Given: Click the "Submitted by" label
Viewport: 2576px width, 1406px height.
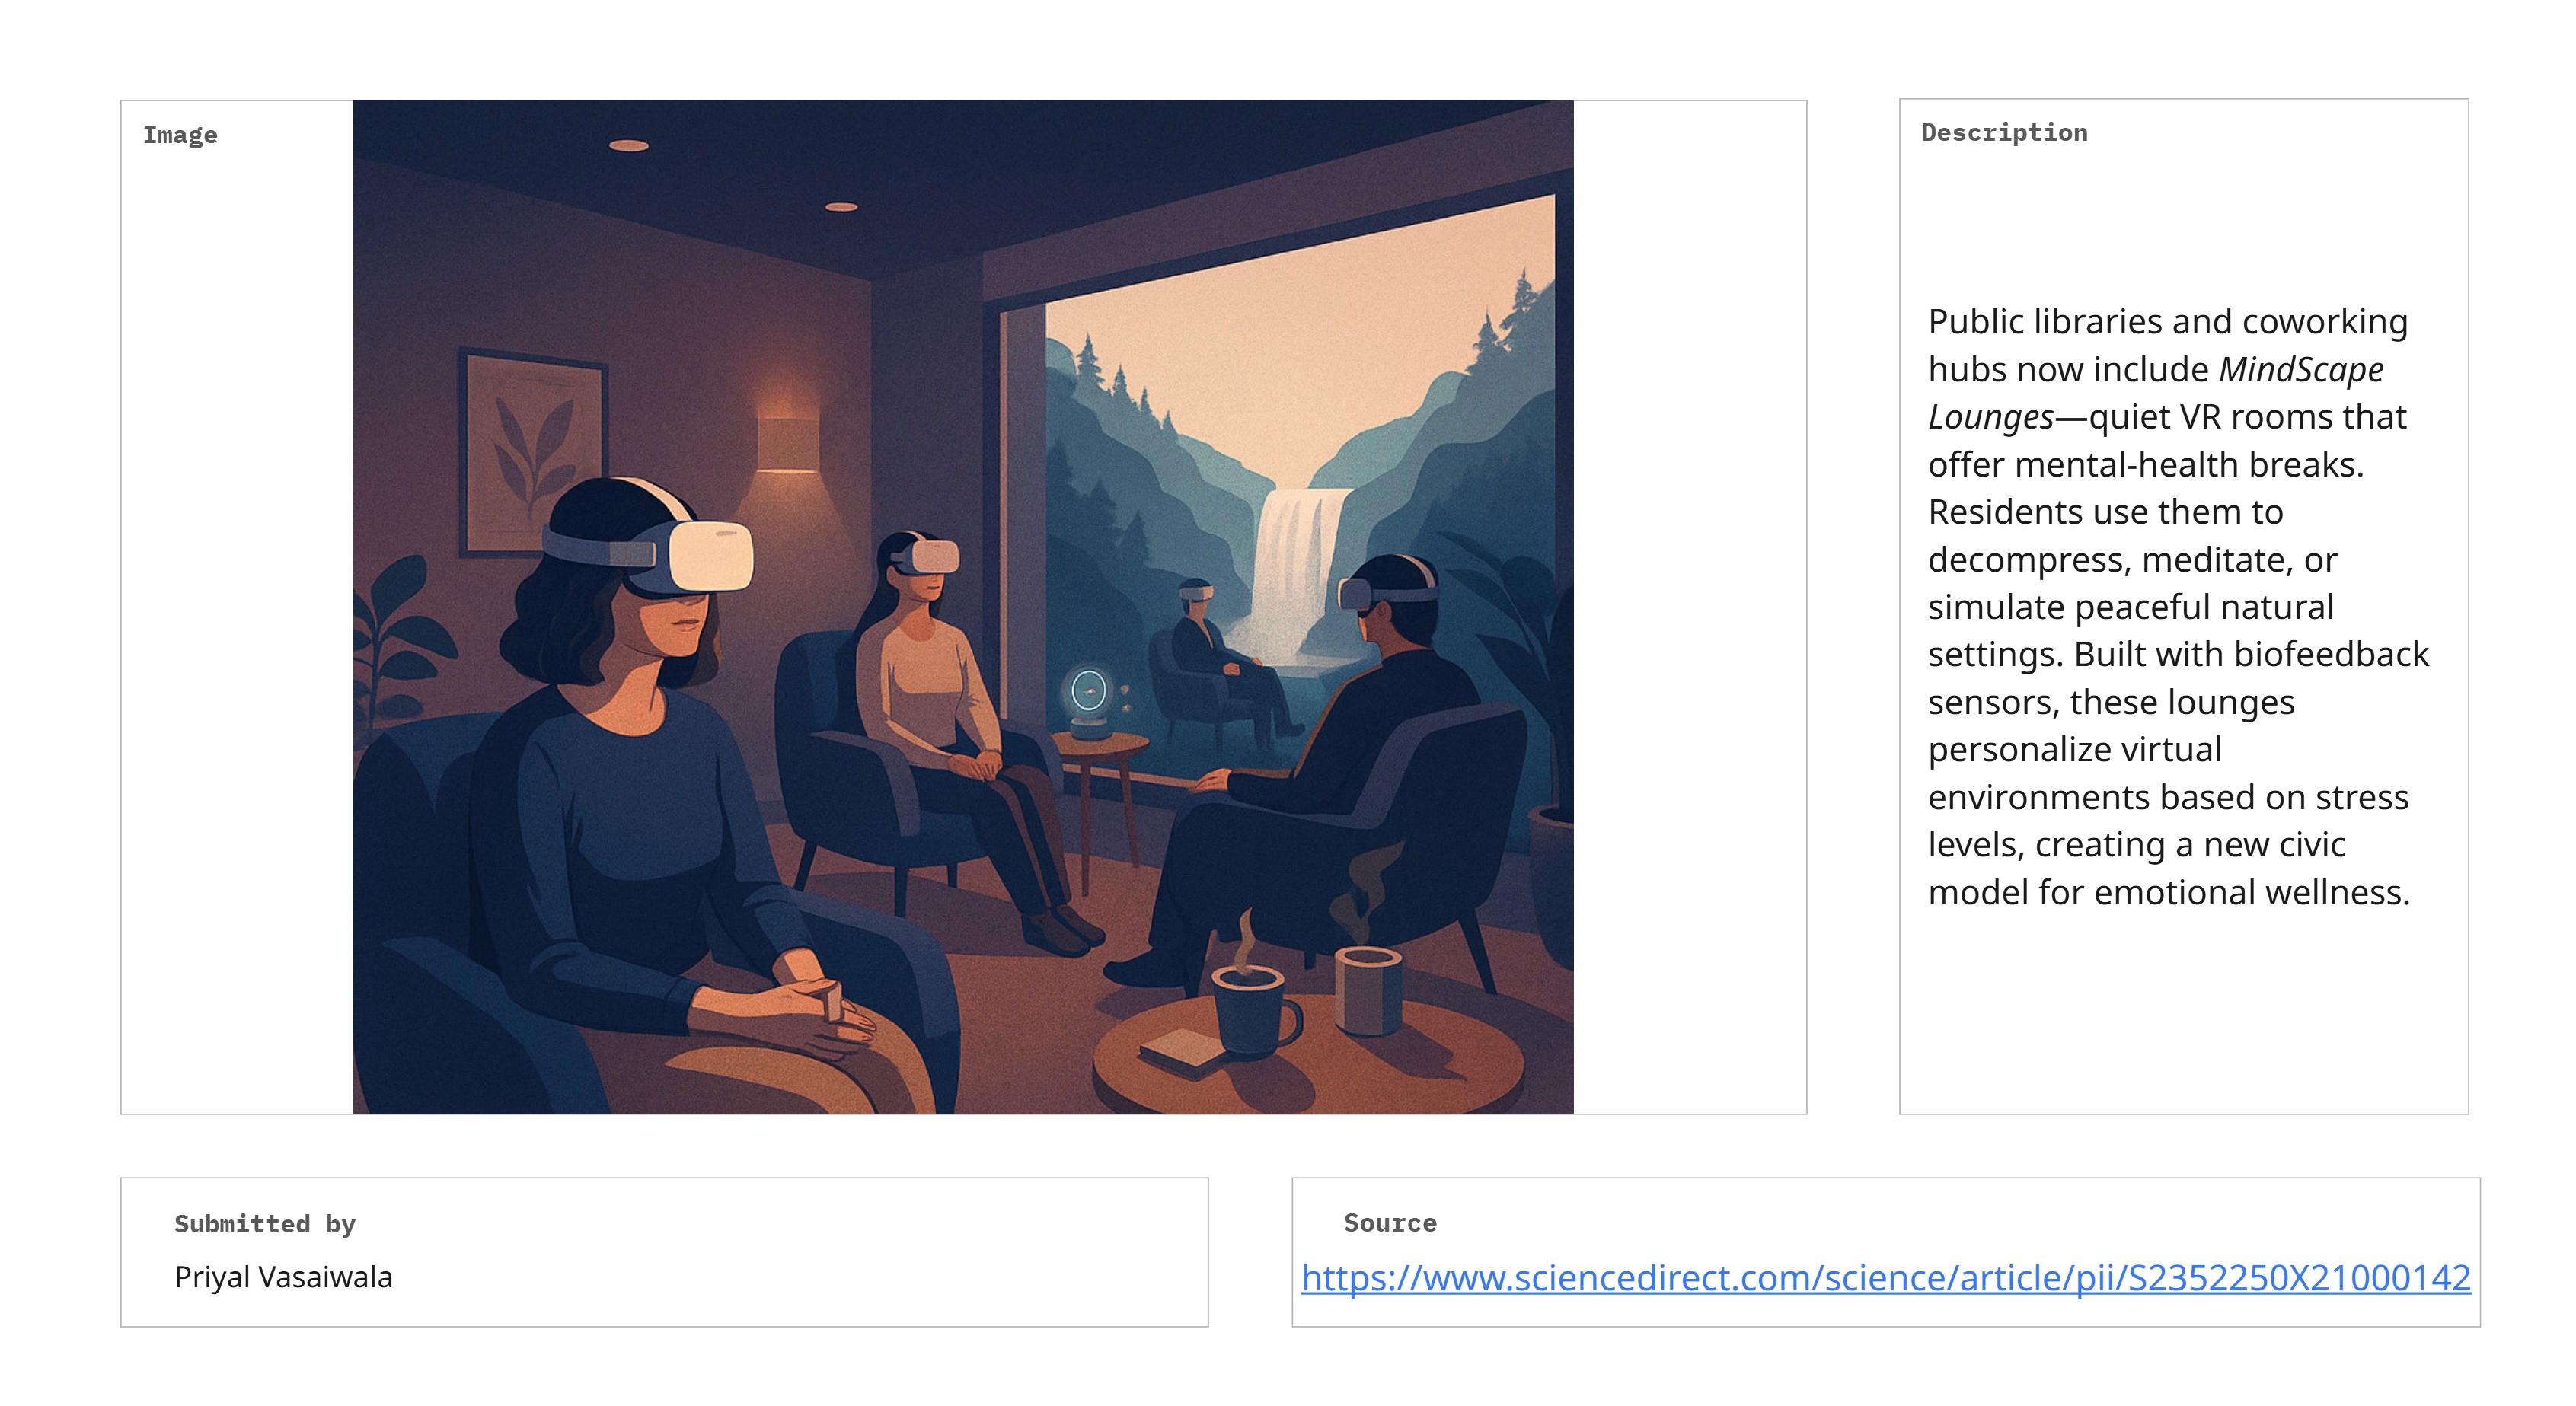Looking at the screenshot, I should click(x=265, y=1223).
